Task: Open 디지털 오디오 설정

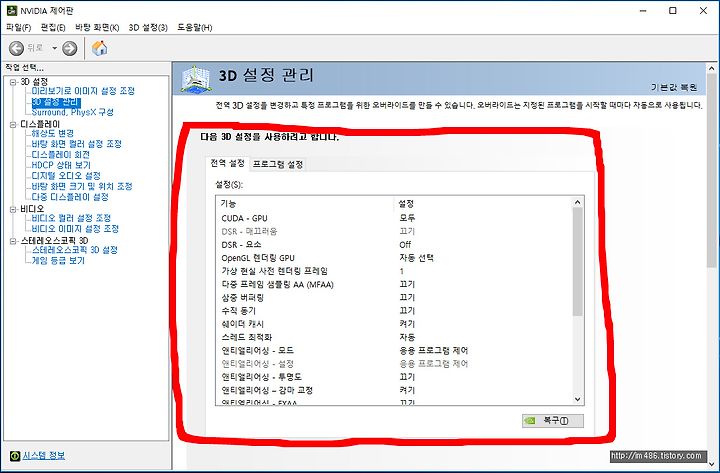Action: [66, 176]
